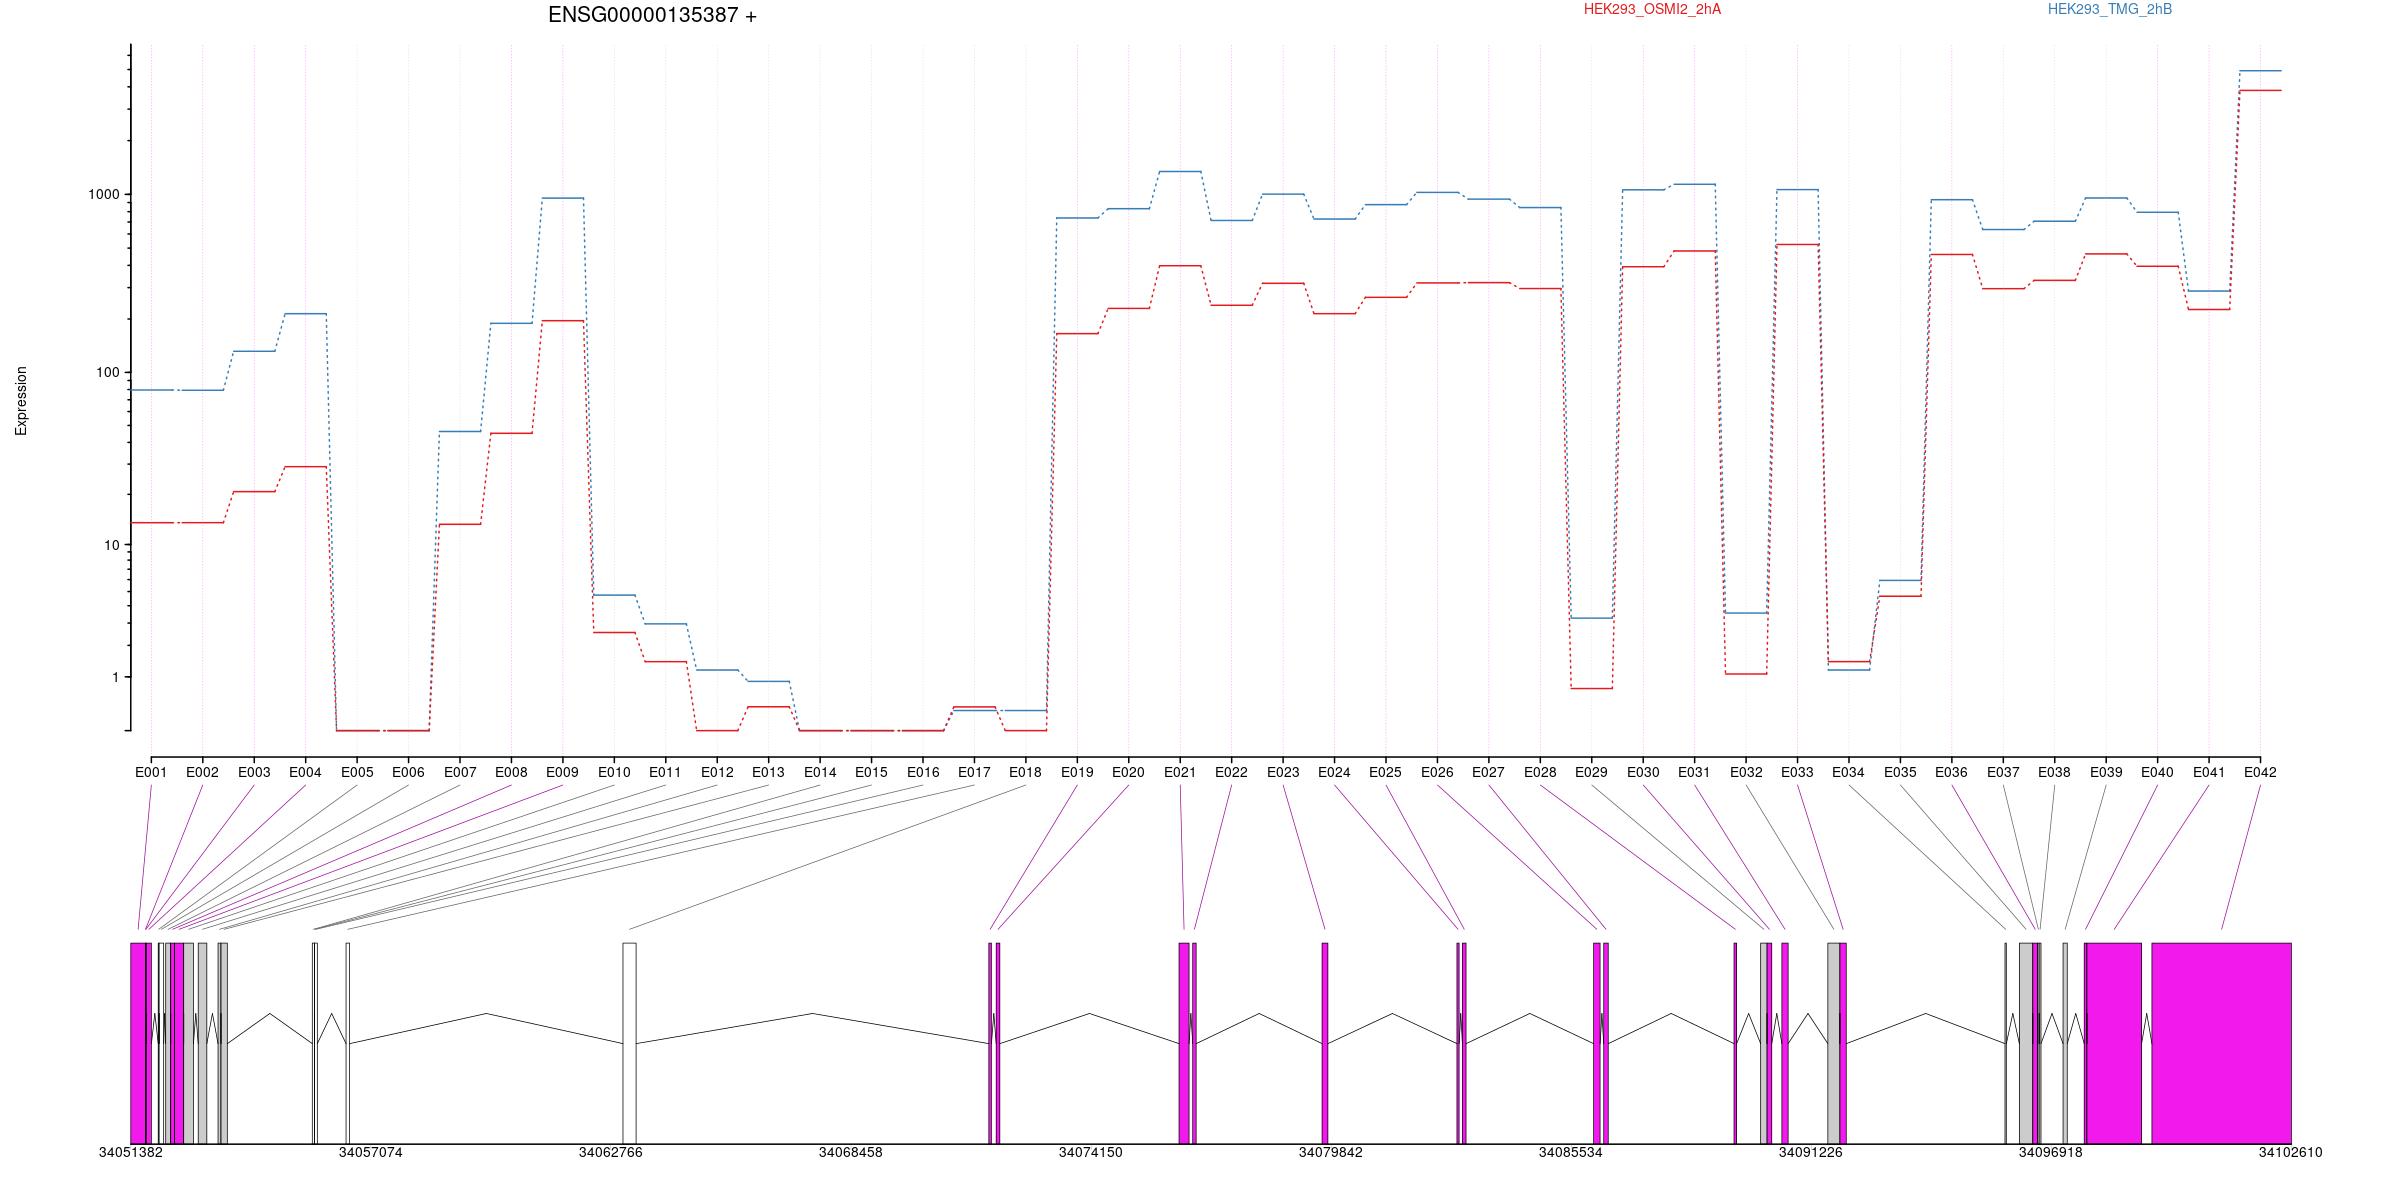Click exon label E014
2400x1200 pixels.
(820, 772)
